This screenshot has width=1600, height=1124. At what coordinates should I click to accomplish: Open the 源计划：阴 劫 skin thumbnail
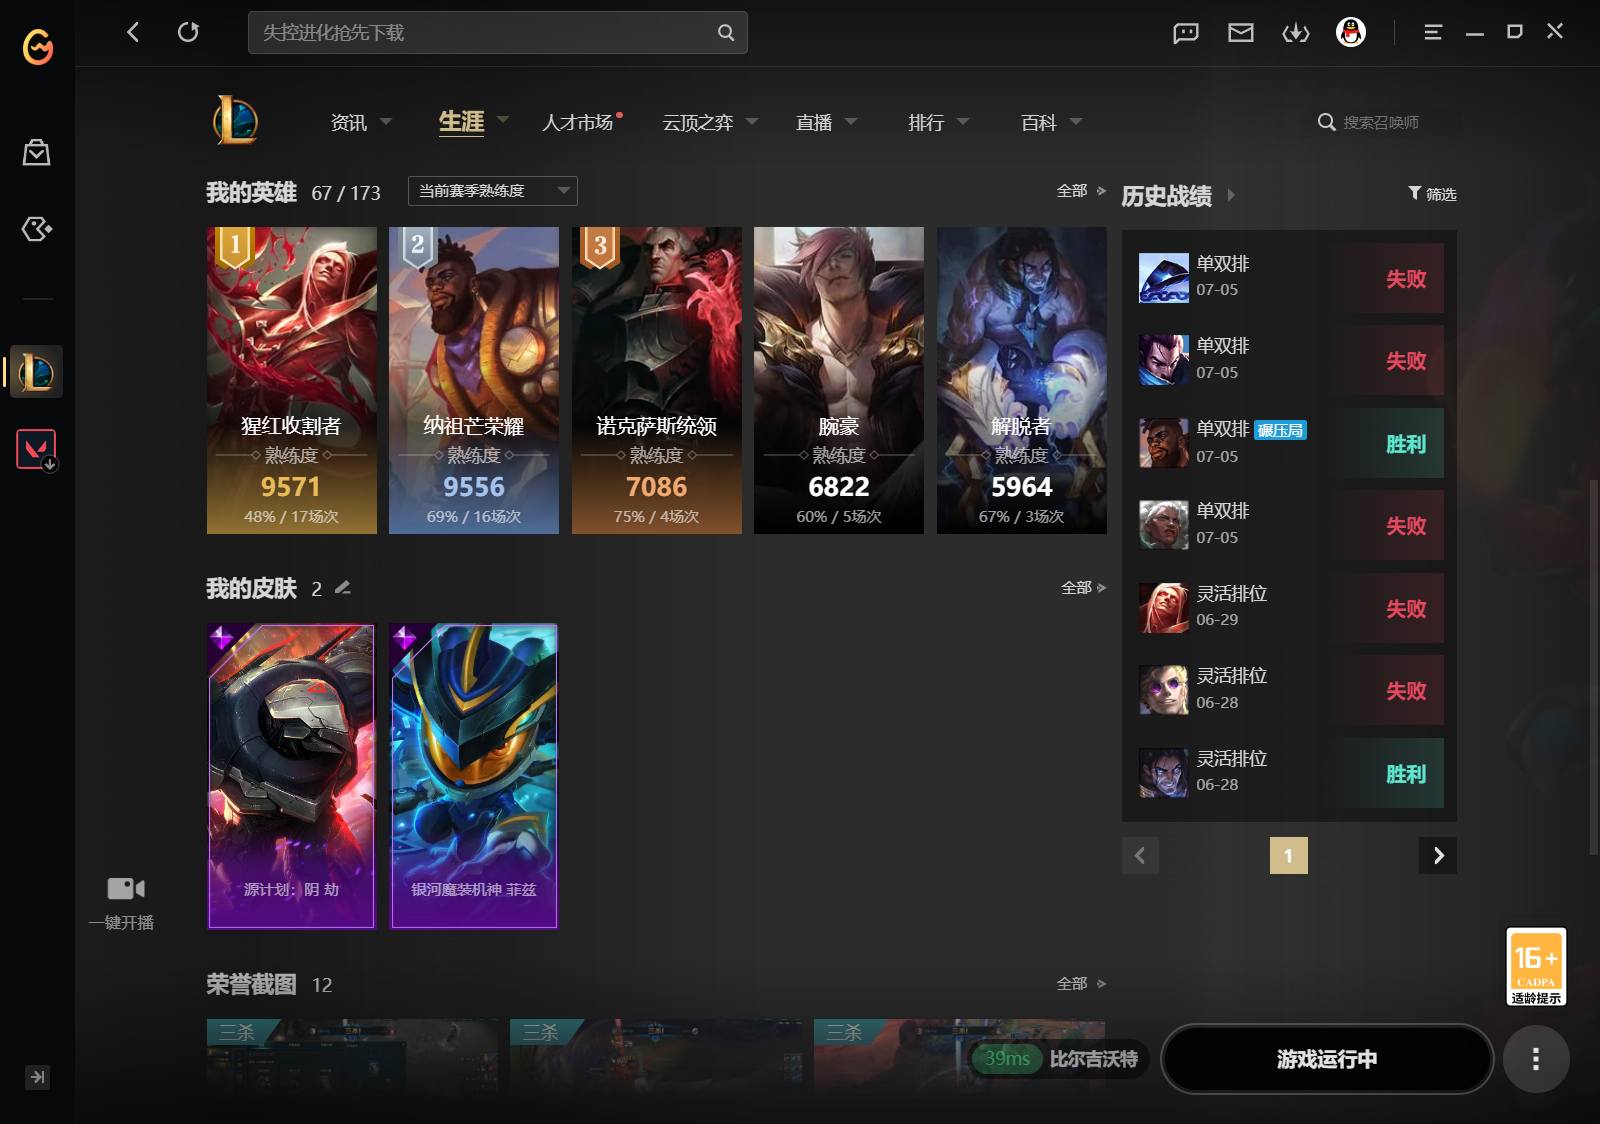(x=291, y=776)
